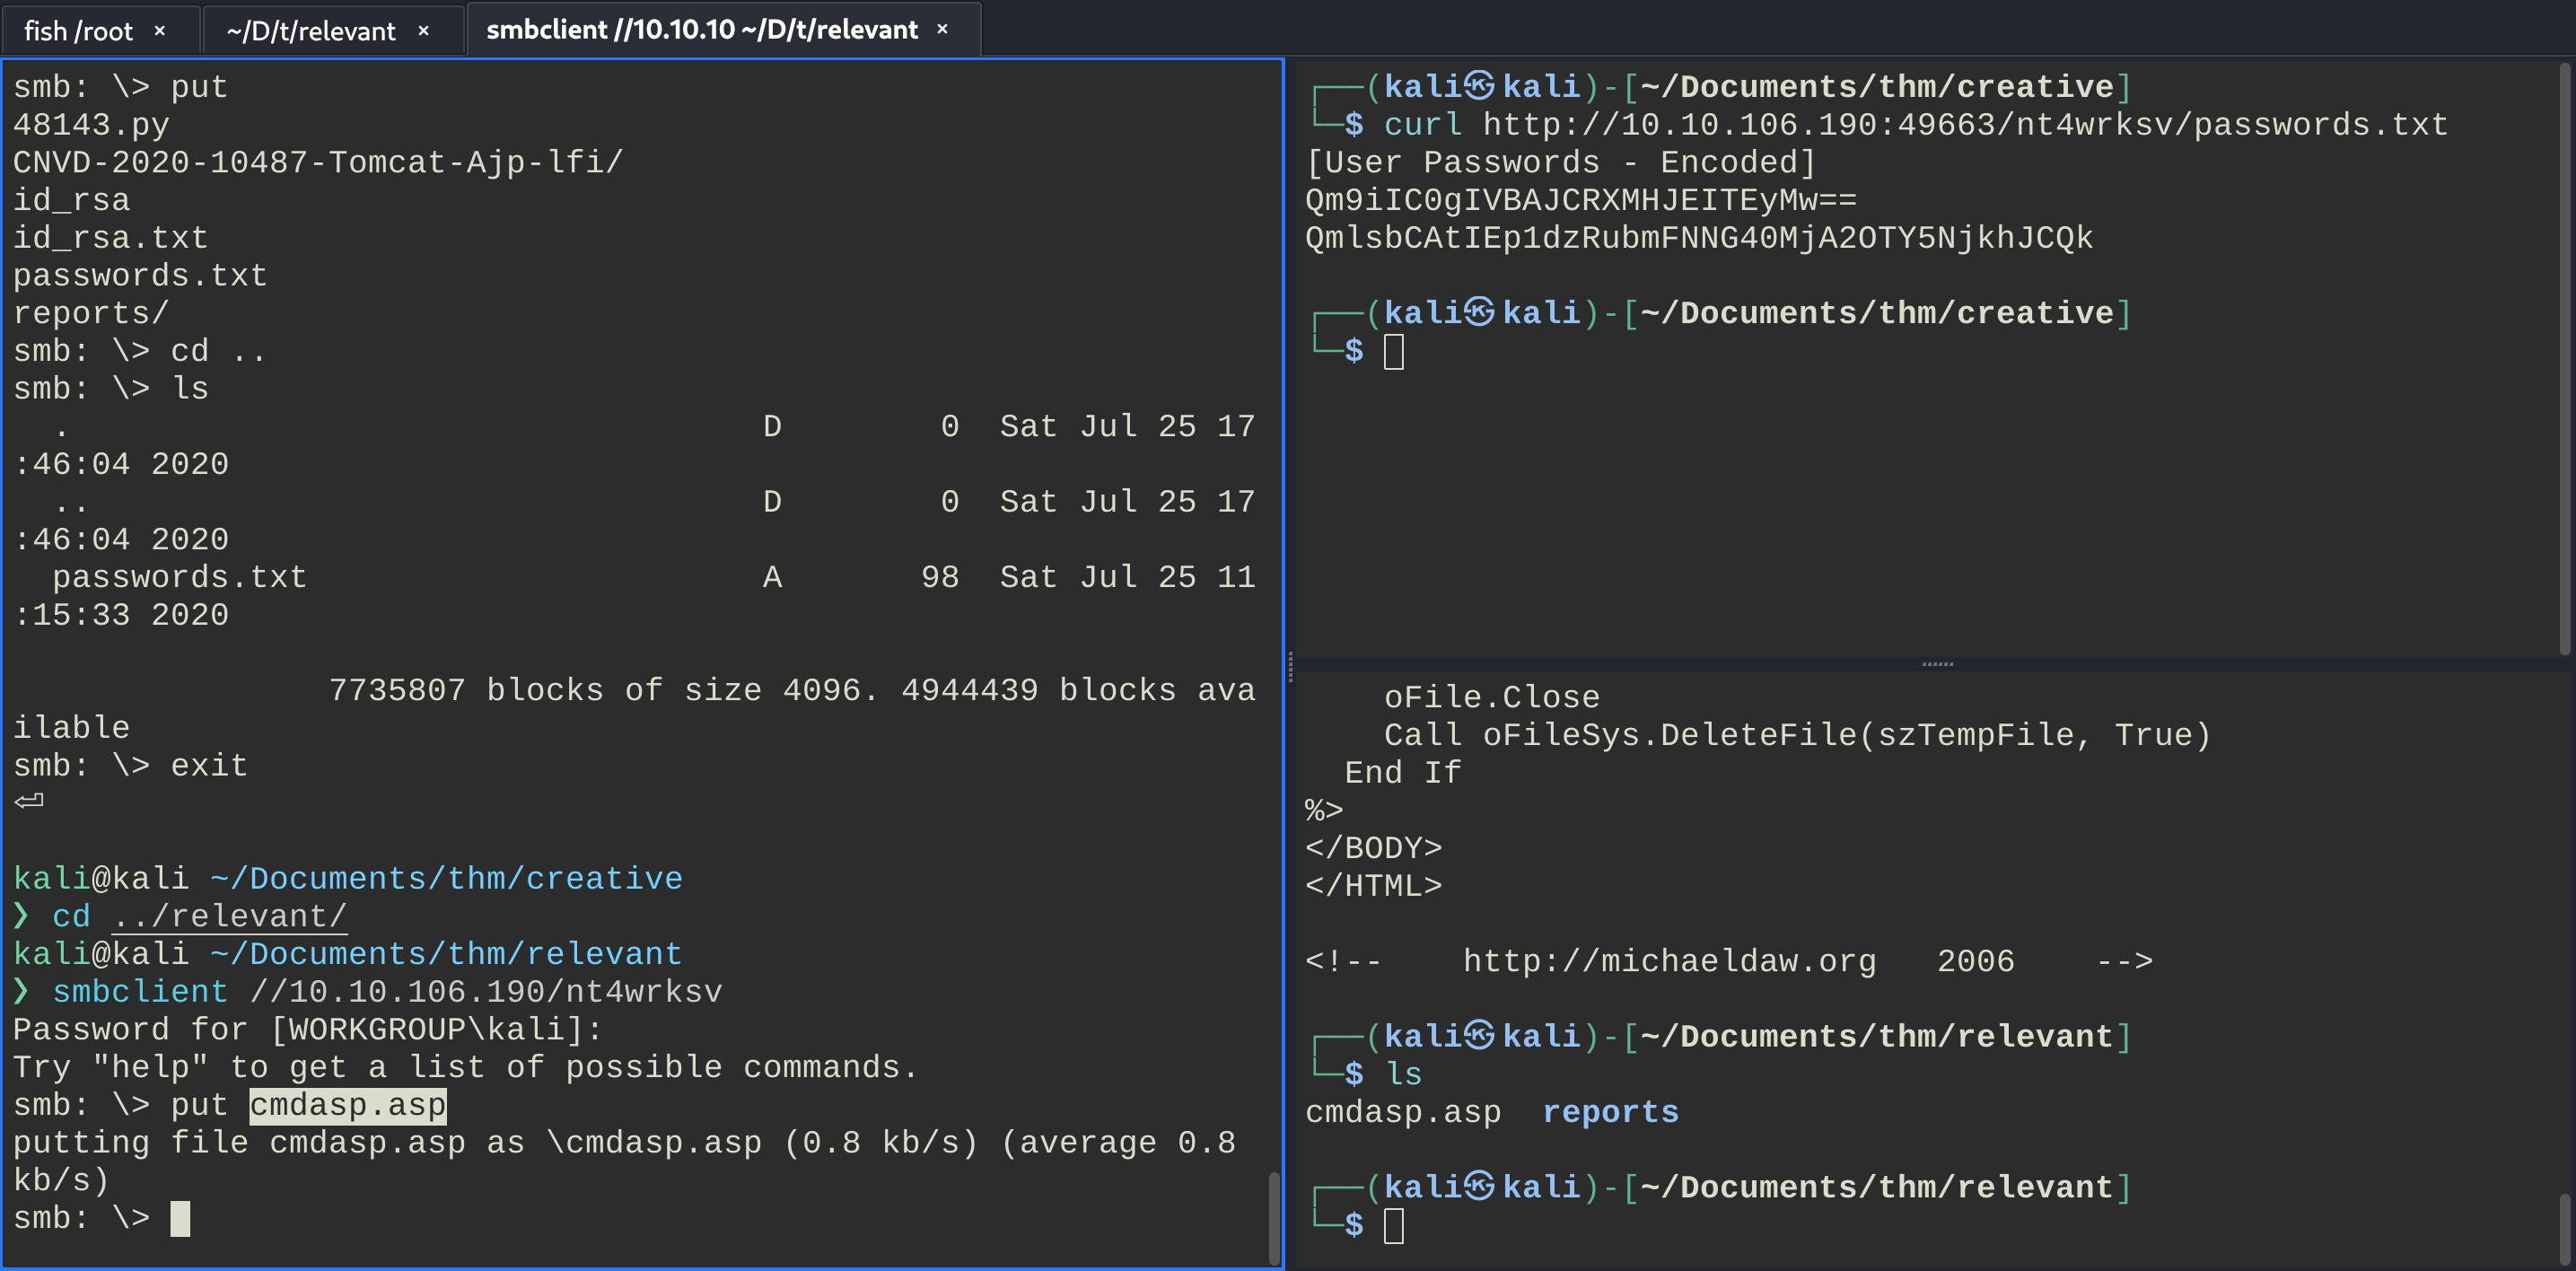Click the shell cursor in bottom-right relevant pane

1394,1225
